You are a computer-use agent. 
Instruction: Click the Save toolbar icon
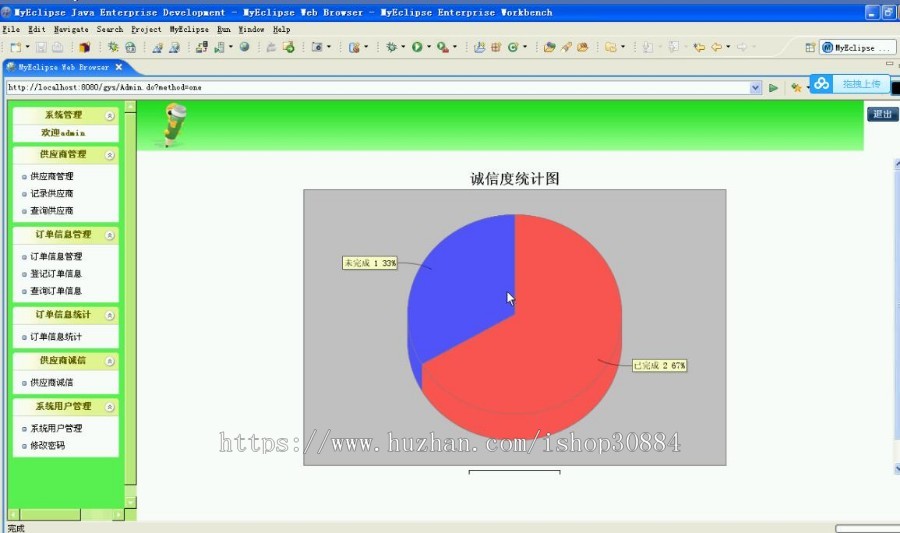click(41, 48)
